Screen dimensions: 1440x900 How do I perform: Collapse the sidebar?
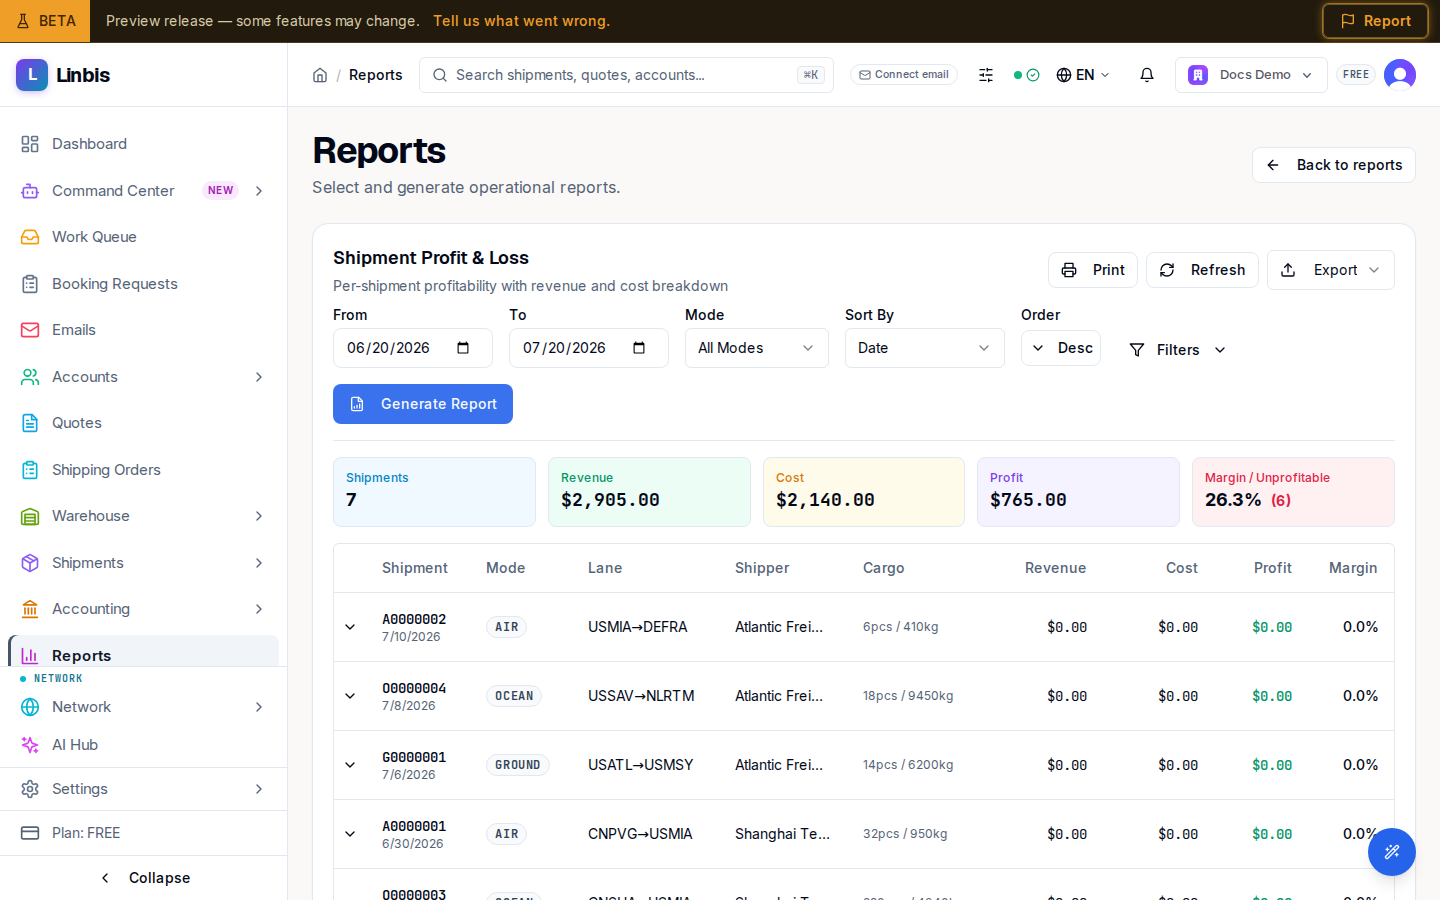144,878
